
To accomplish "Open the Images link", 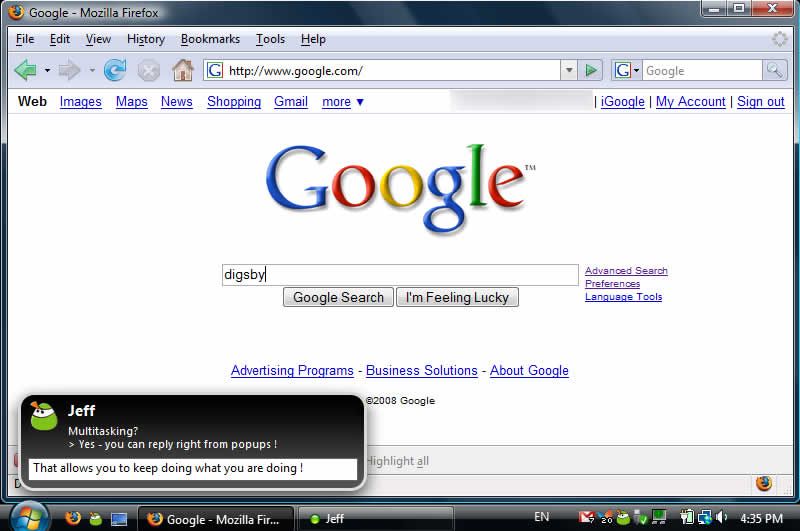I will click(x=81, y=102).
